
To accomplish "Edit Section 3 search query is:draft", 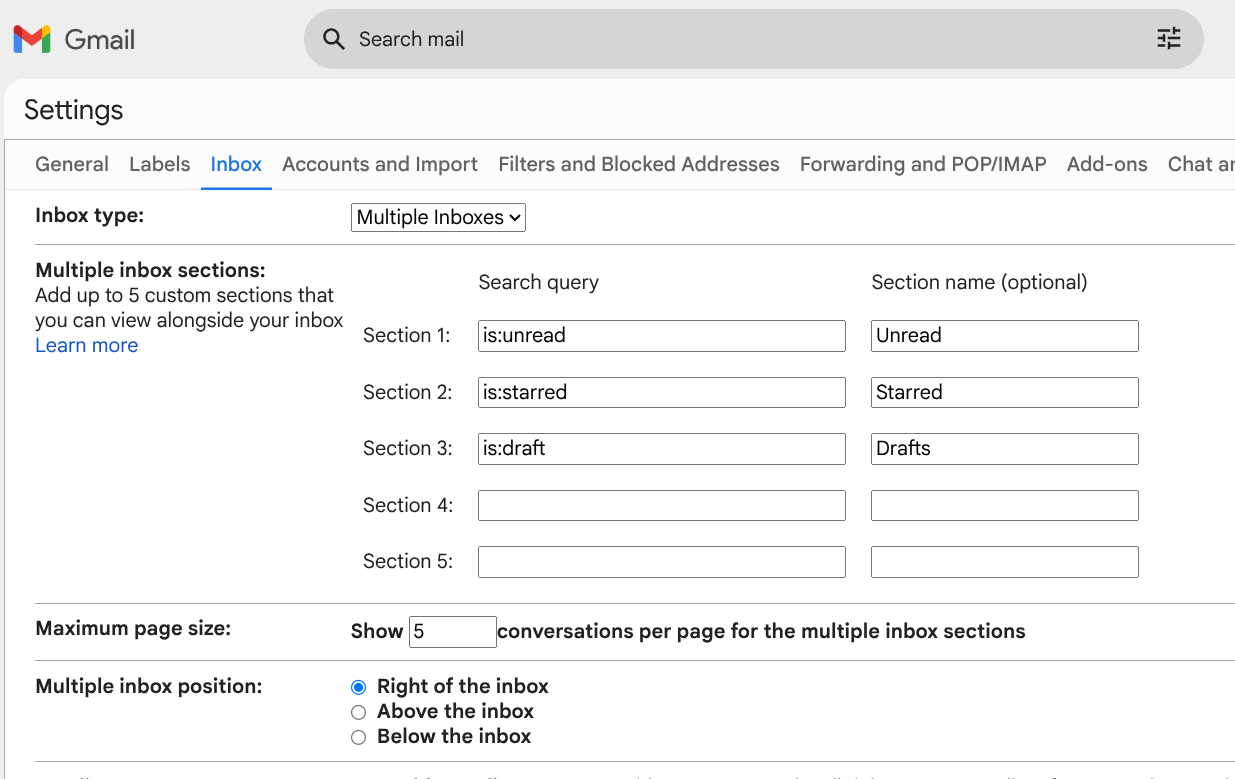I will pyautogui.click(x=662, y=449).
